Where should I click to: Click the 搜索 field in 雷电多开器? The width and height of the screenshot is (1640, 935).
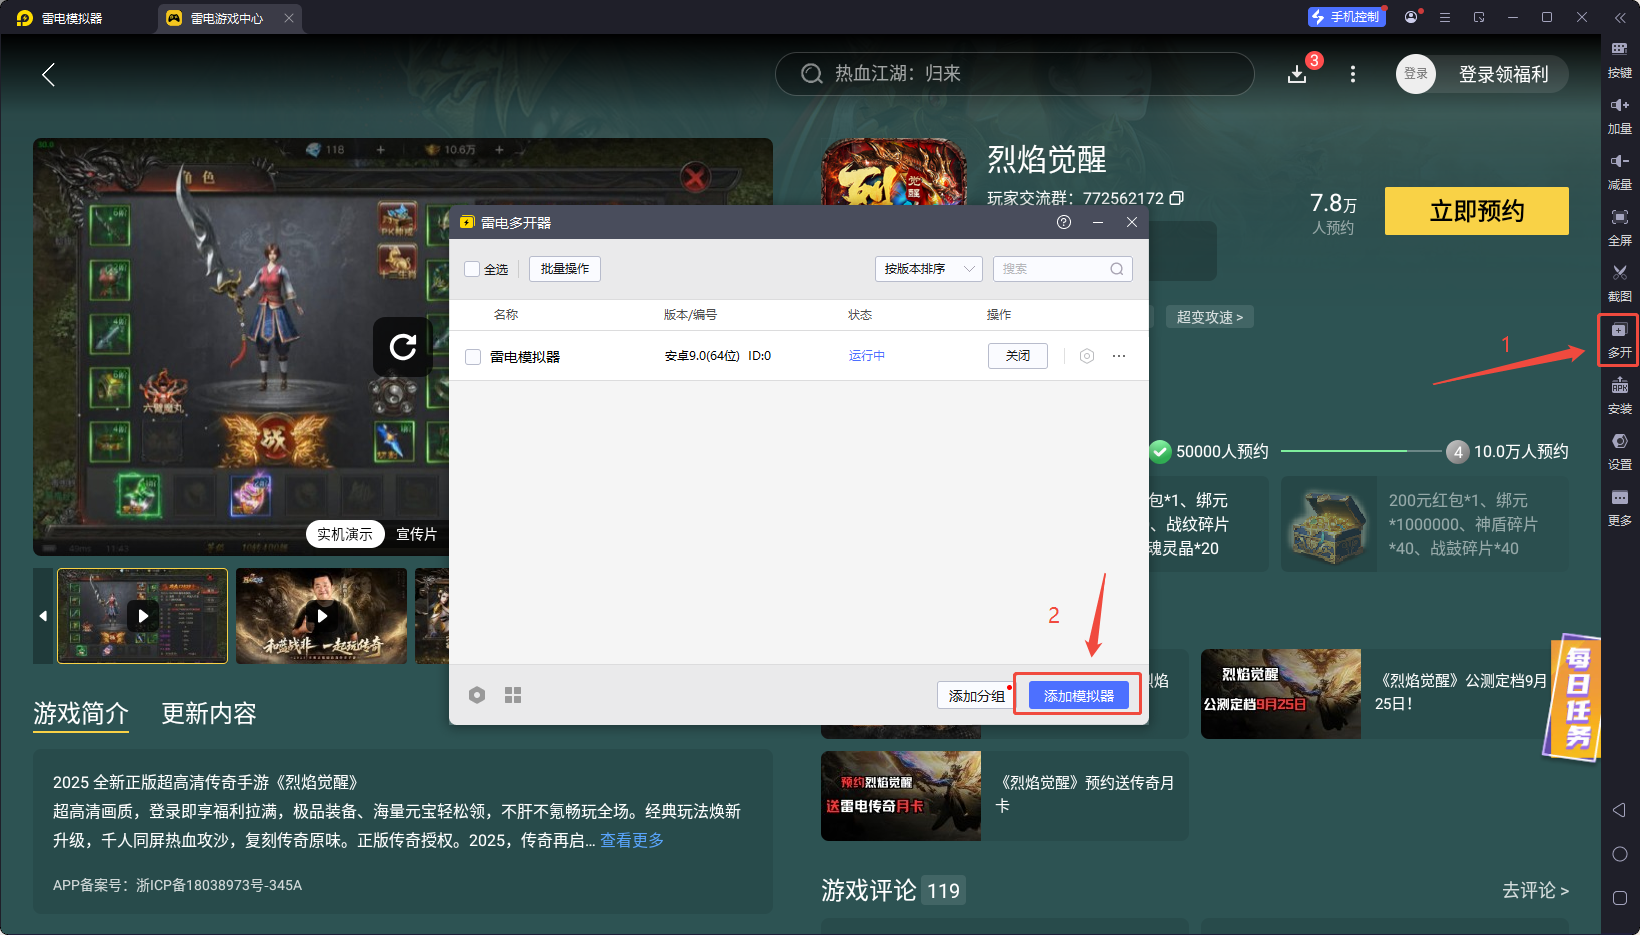coord(1063,269)
